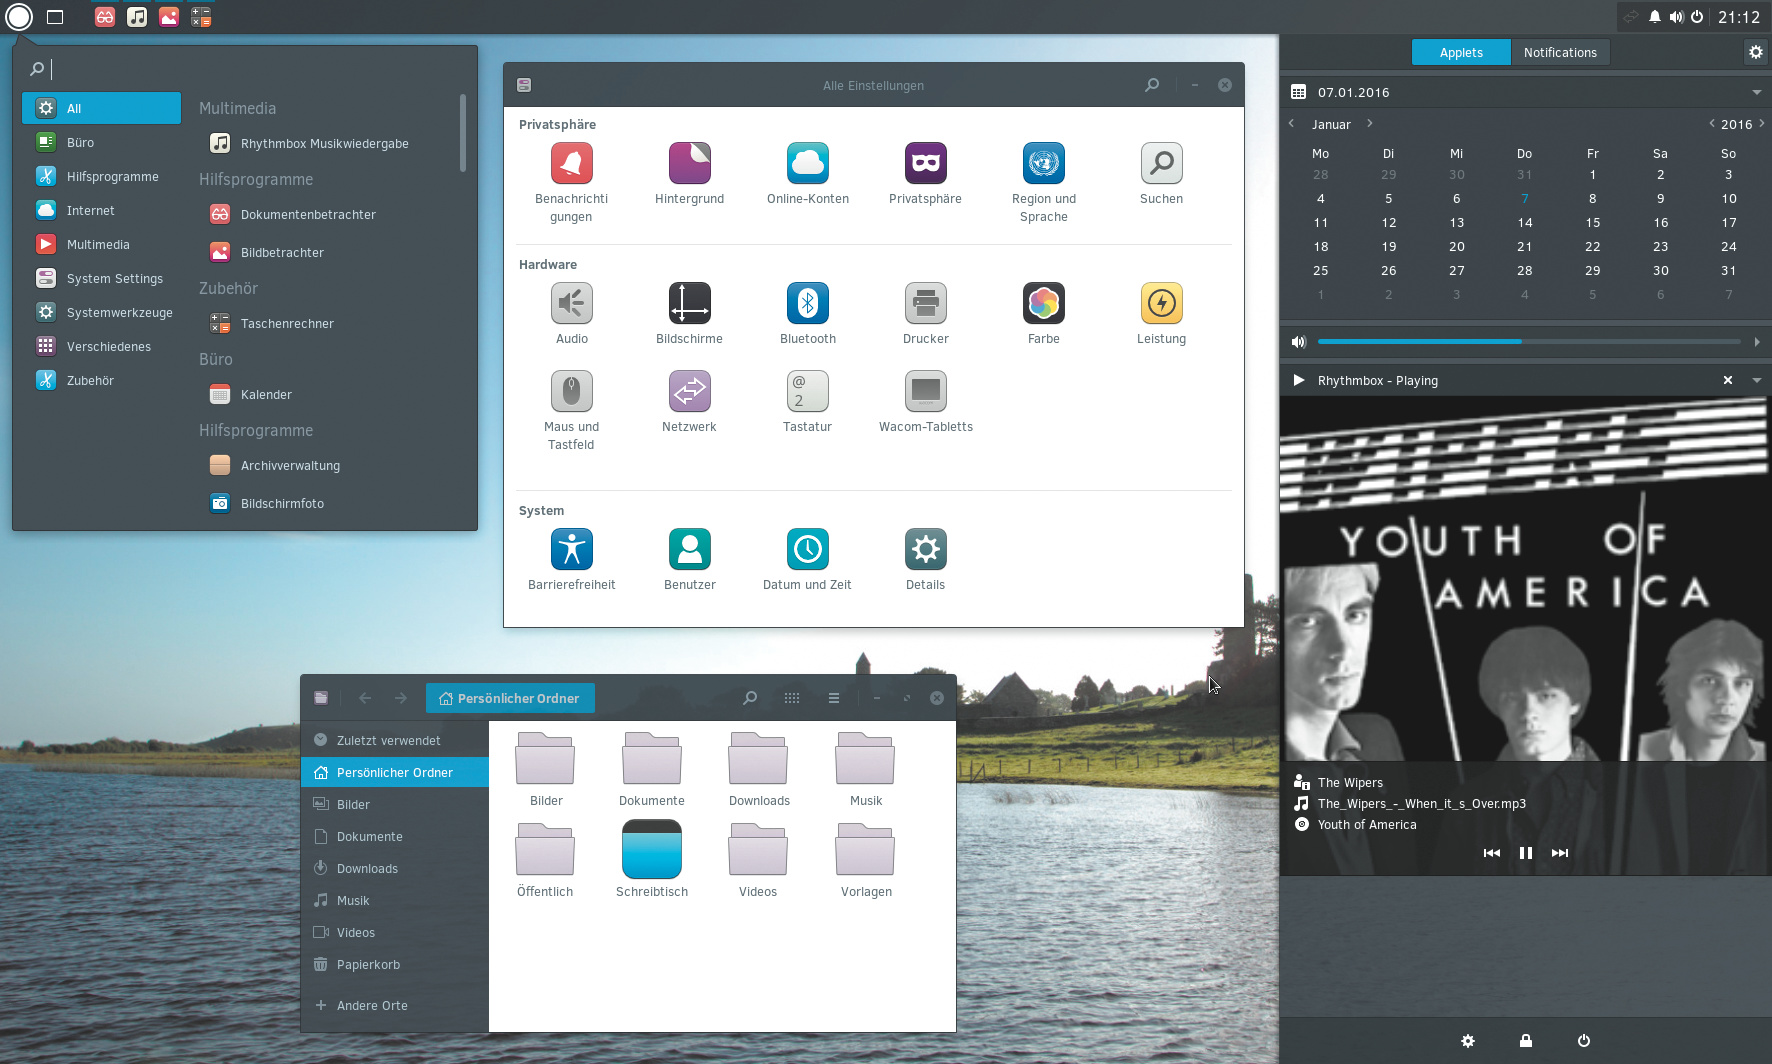Collapse the Rhythmbox player applet
This screenshot has height=1064, width=1772.
click(1756, 380)
